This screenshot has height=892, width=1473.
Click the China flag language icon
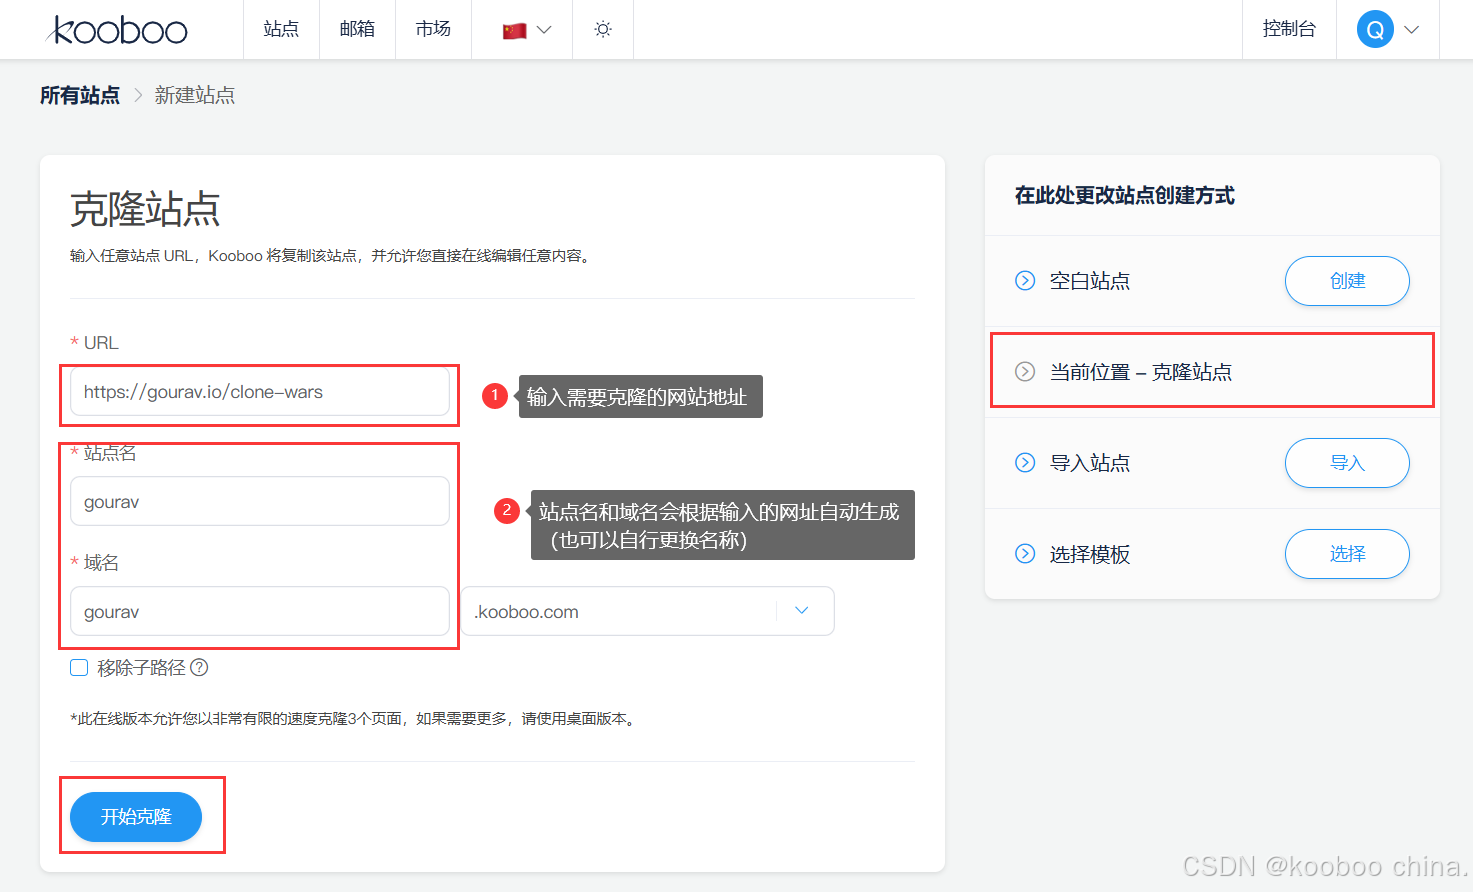[x=515, y=30]
